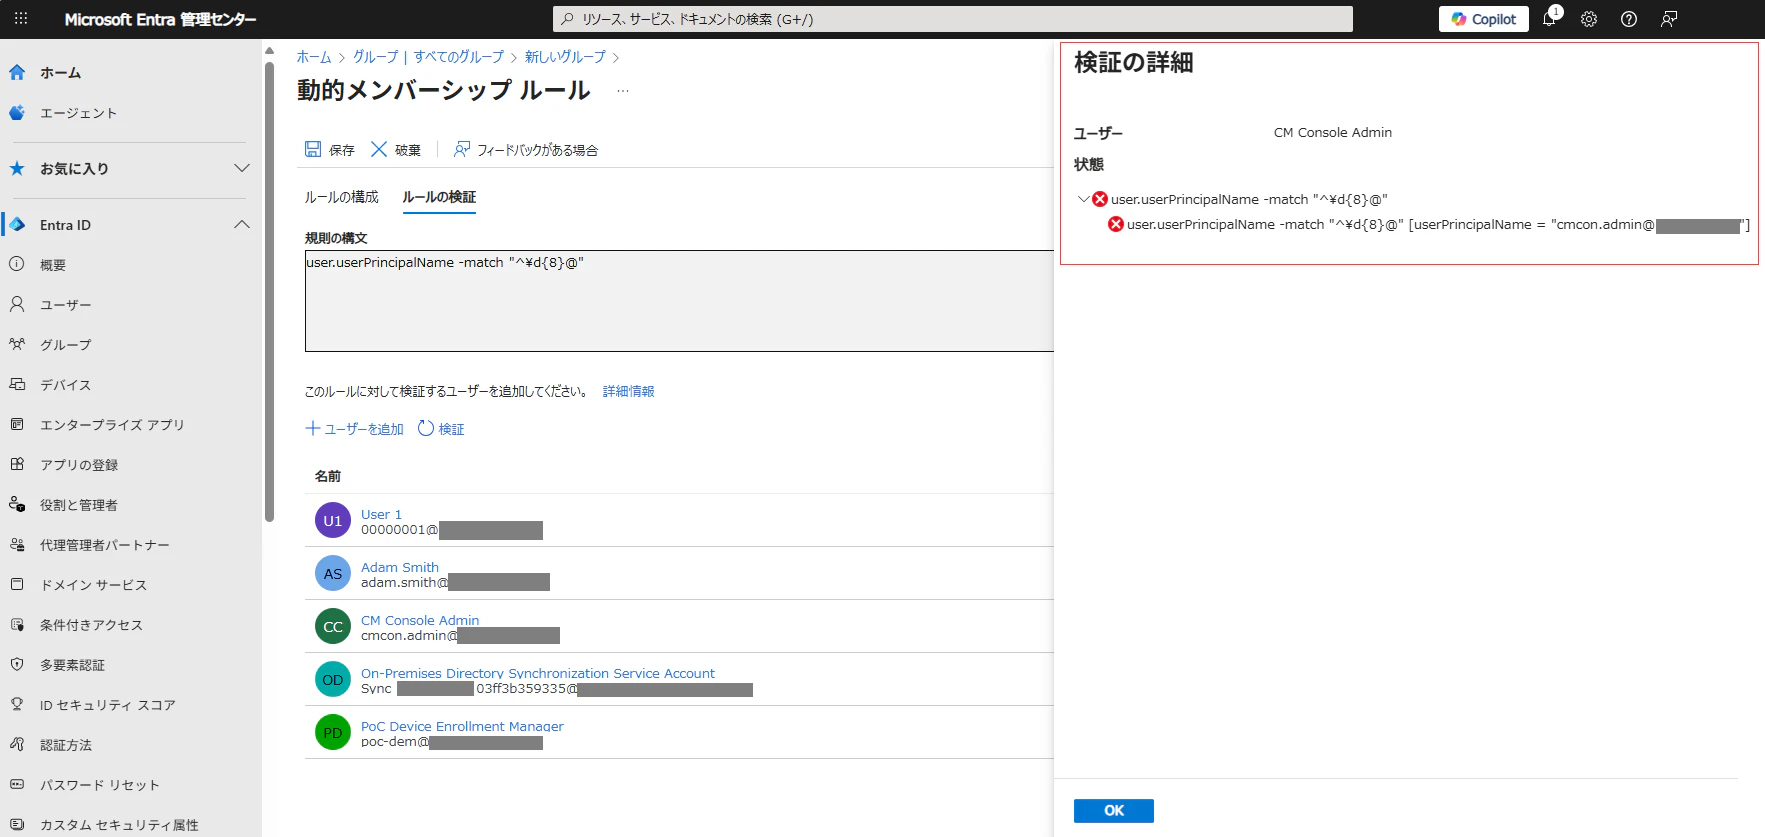
Task: Open デバイス in the sidebar
Action: 65,385
